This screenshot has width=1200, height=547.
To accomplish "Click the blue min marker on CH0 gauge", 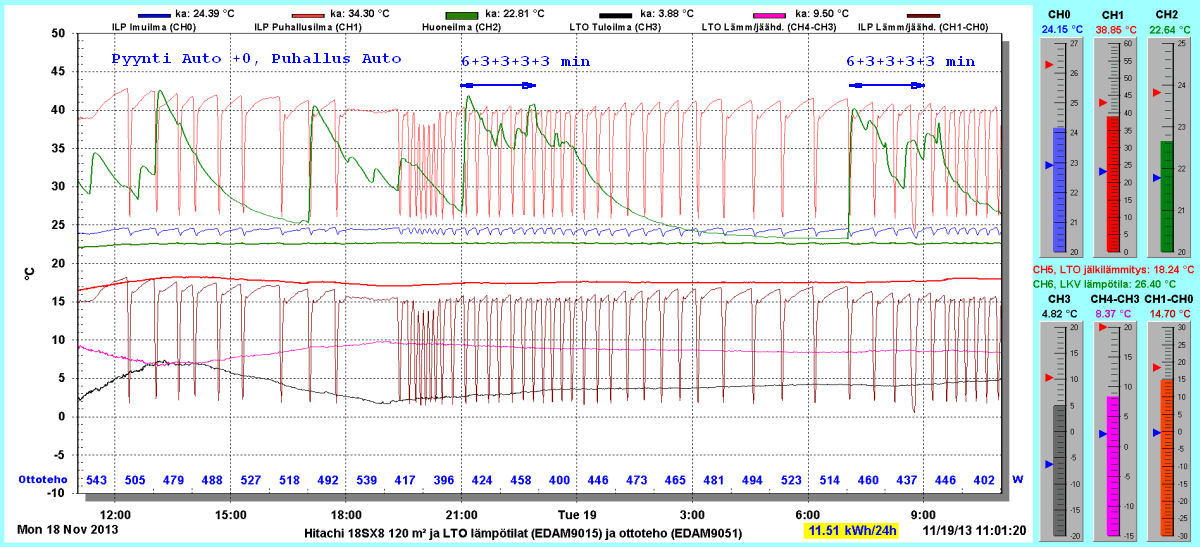I will 1048,164.
